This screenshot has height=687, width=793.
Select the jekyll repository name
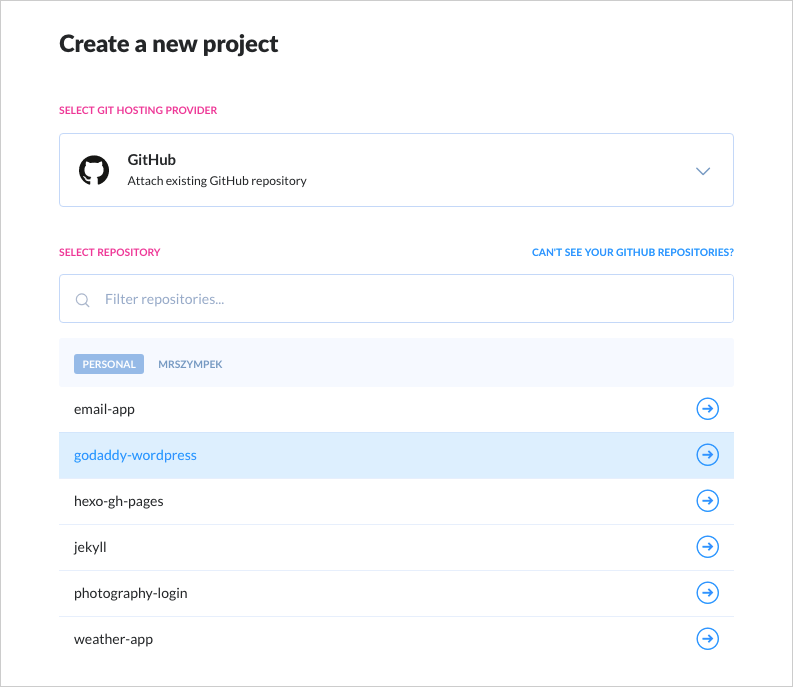(x=90, y=547)
